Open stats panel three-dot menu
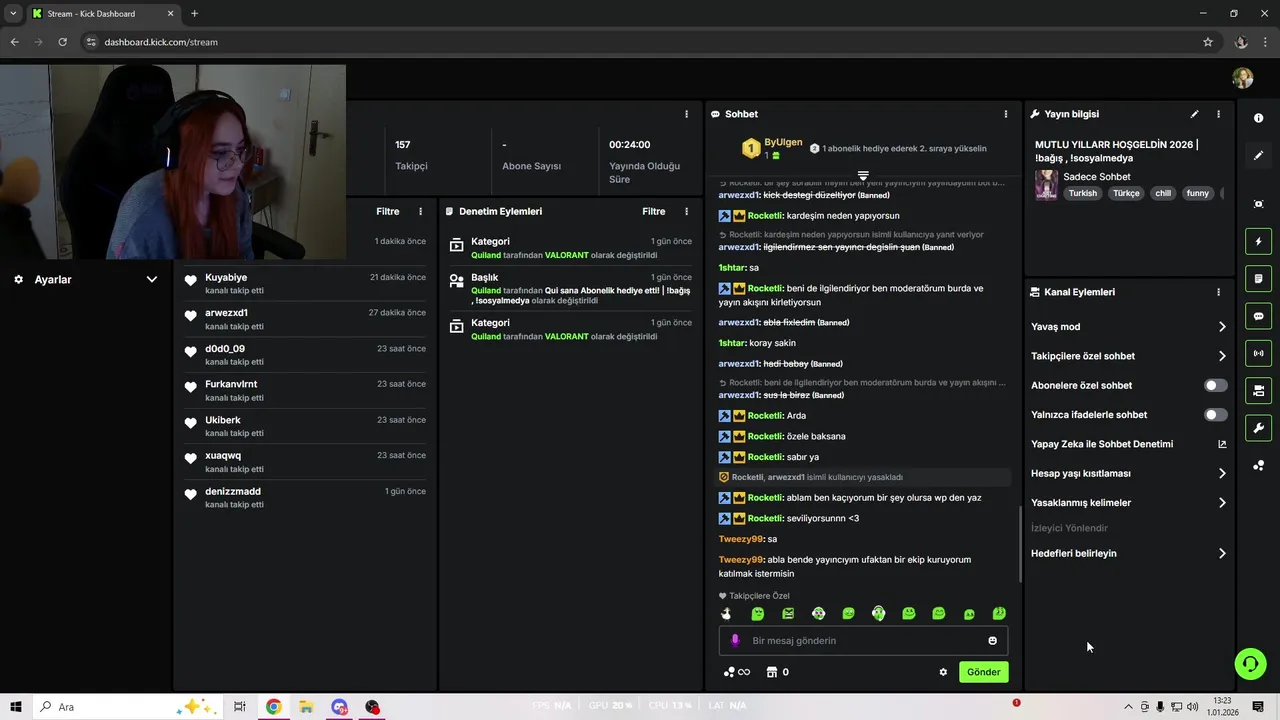Image resolution: width=1280 pixels, height=720 pixels. (686, 114)
